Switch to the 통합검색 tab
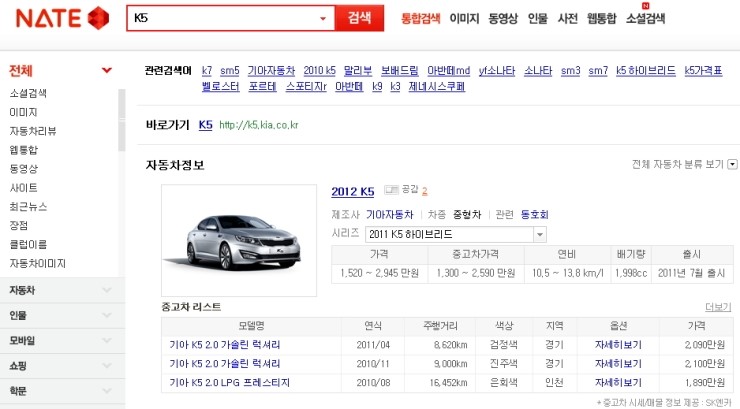The width and height of the screenshot is (740, 409). 420,18
